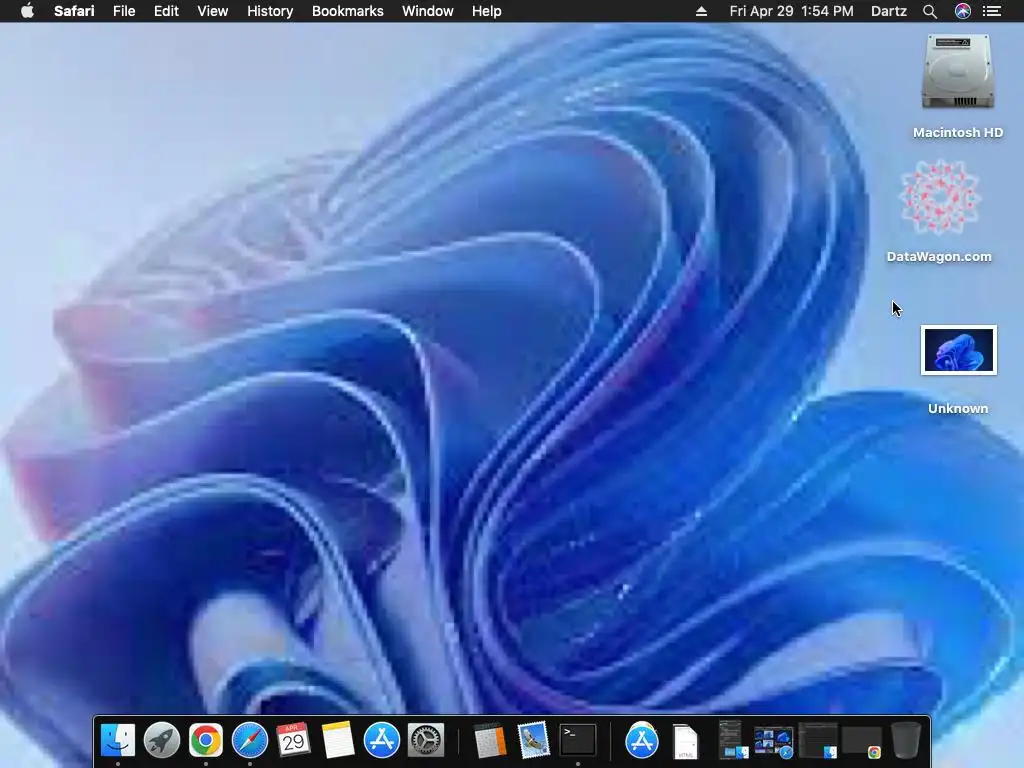
Task: Open the Terminal app in Dock
Action: [x=578, y=740]
